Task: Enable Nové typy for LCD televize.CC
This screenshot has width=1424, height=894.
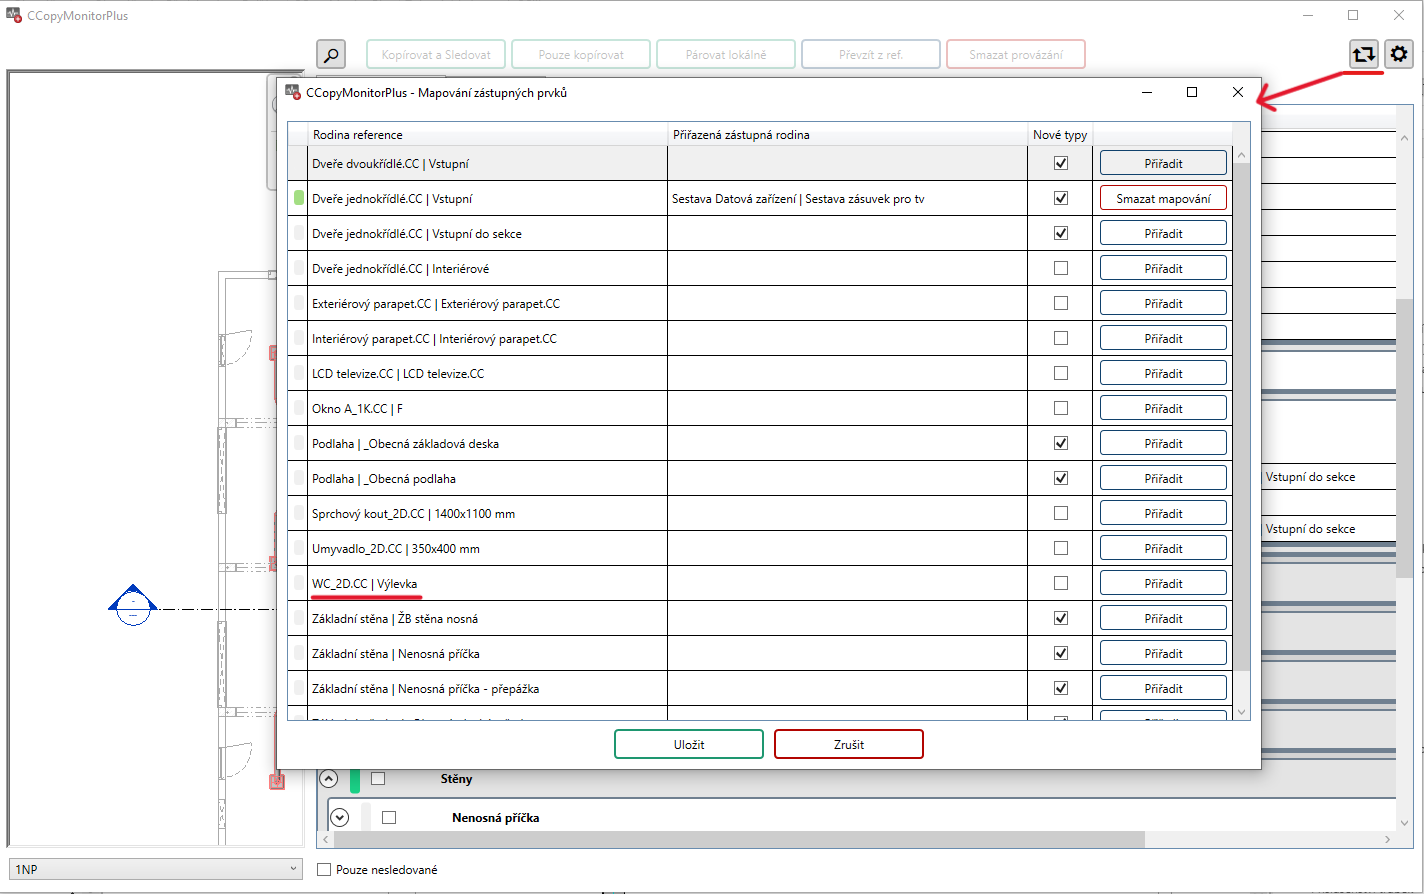Action: click(1061, 373)
